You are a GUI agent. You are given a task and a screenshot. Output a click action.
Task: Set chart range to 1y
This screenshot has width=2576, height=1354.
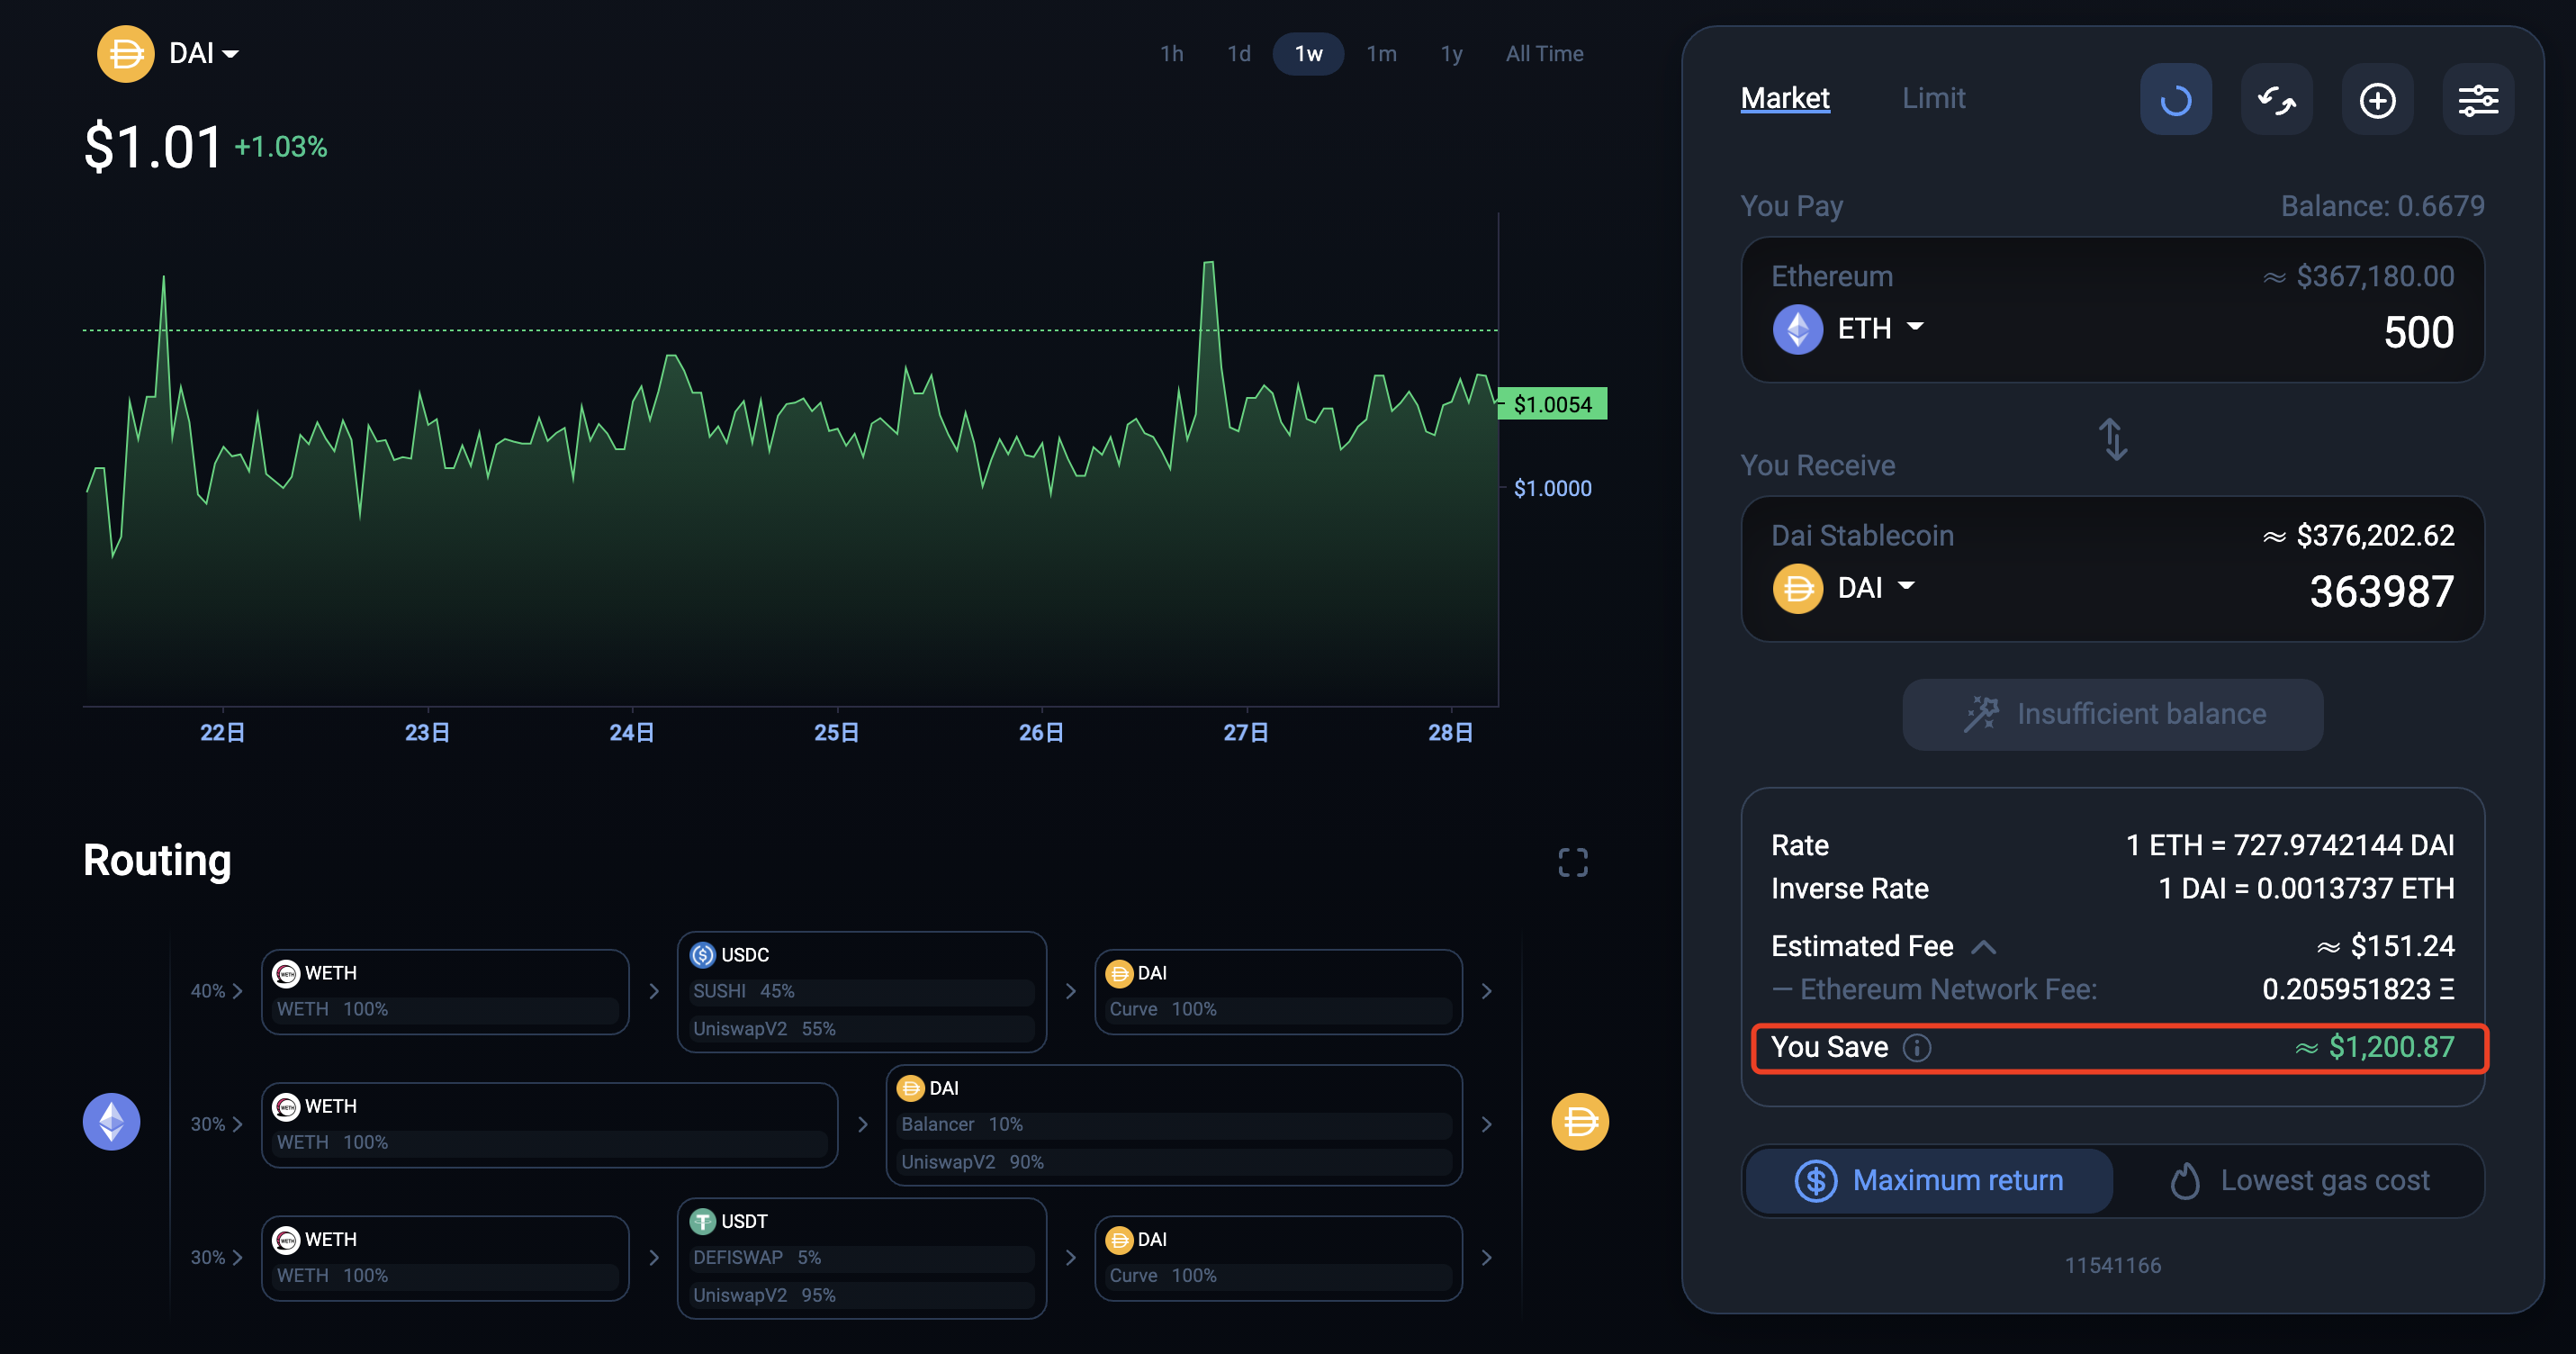point(1451,54)
